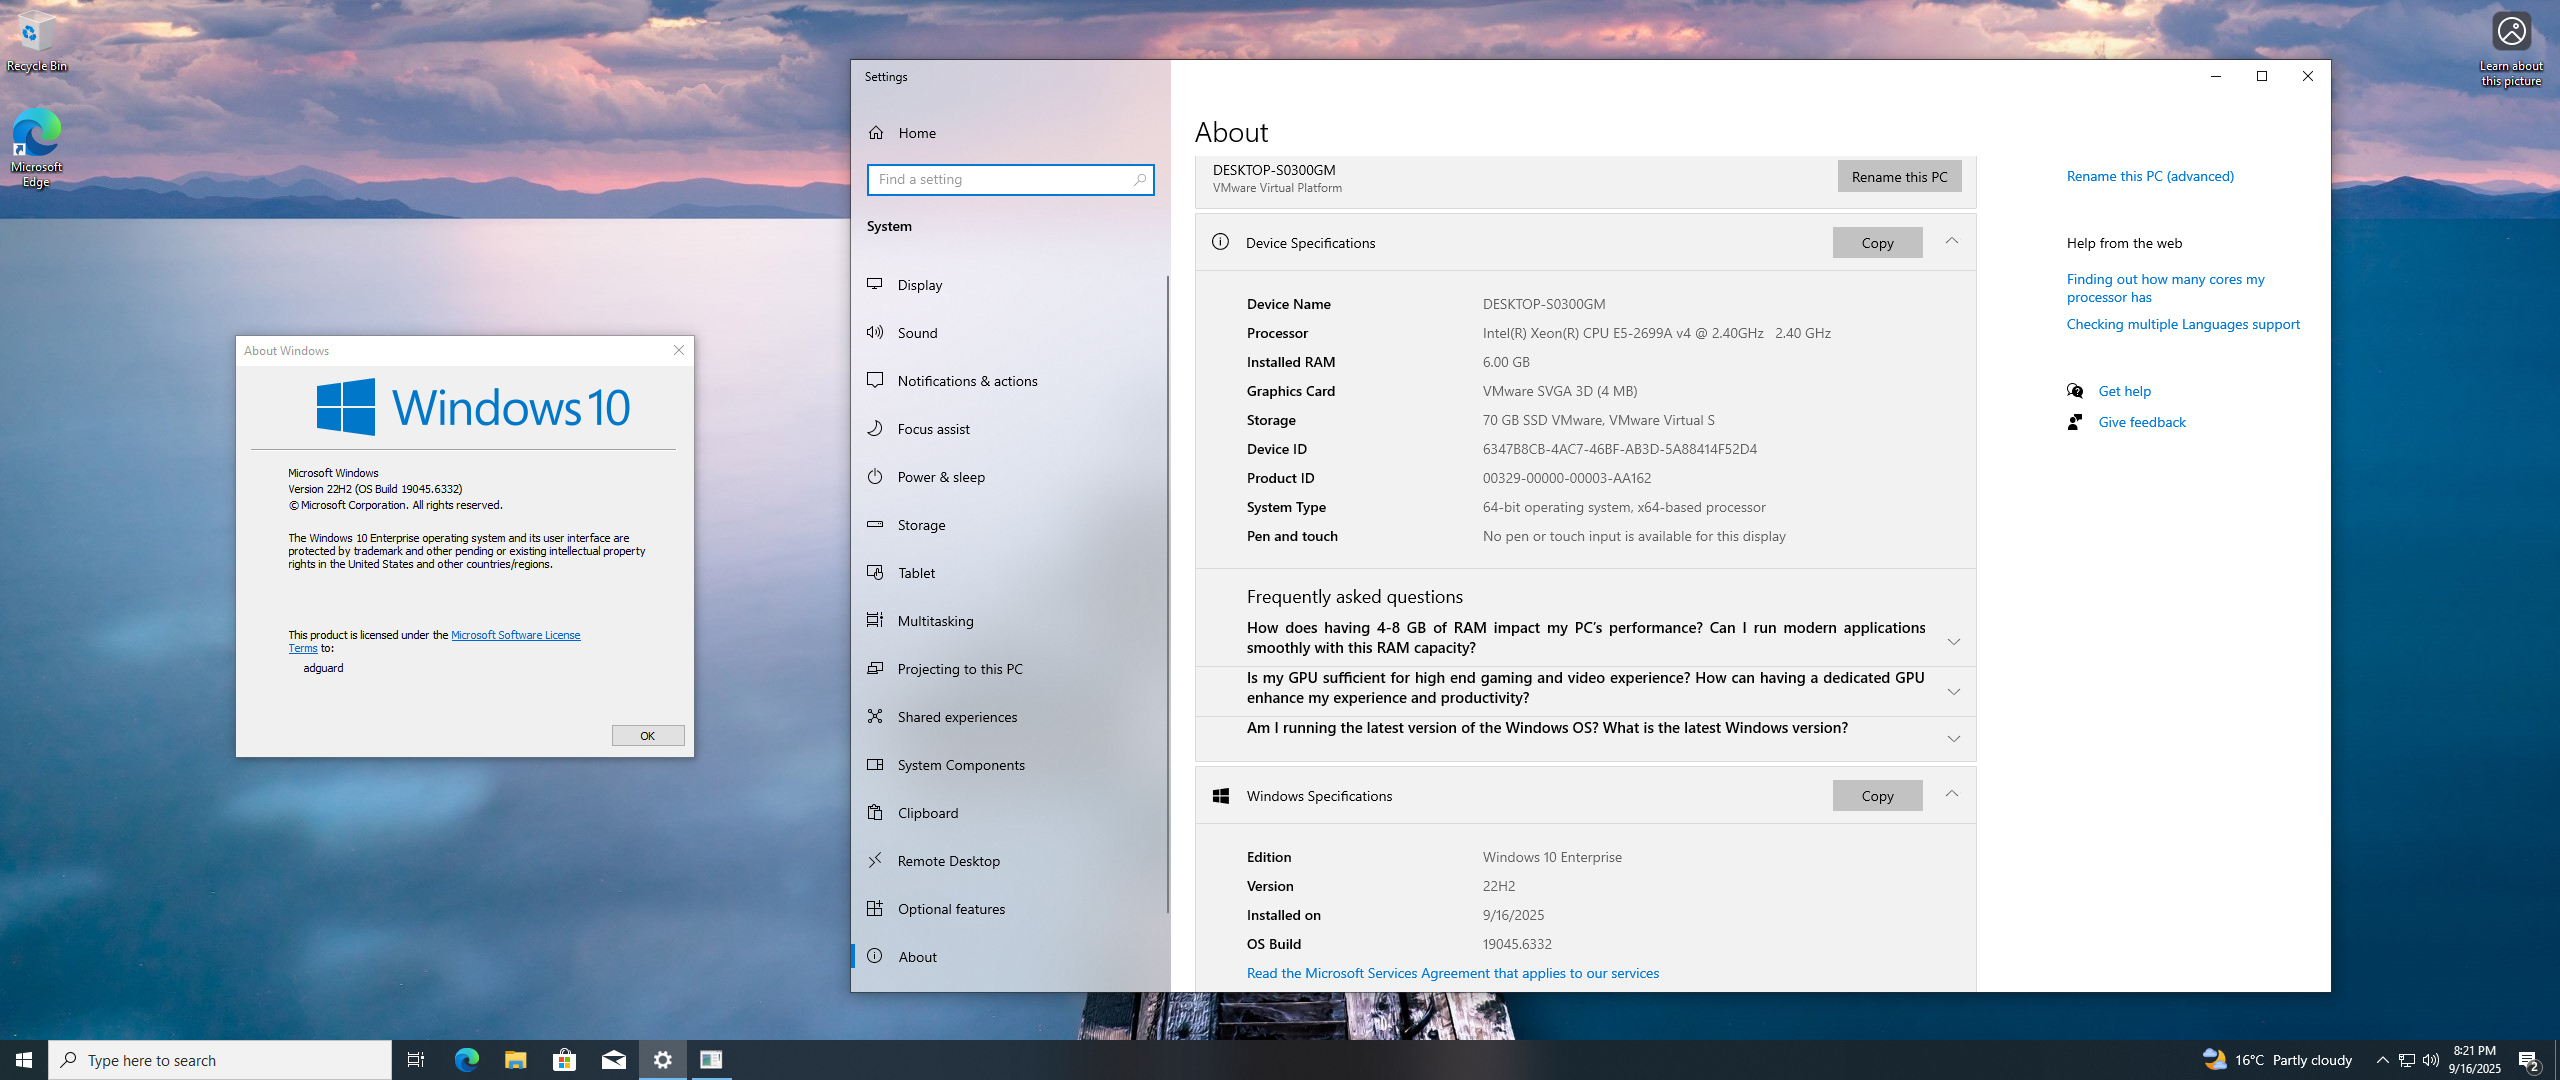Click the Edition value Windows 10 Enterprise
Image resolution: width=2560 pixels, height=1080 pixels.
(1552, 857)
